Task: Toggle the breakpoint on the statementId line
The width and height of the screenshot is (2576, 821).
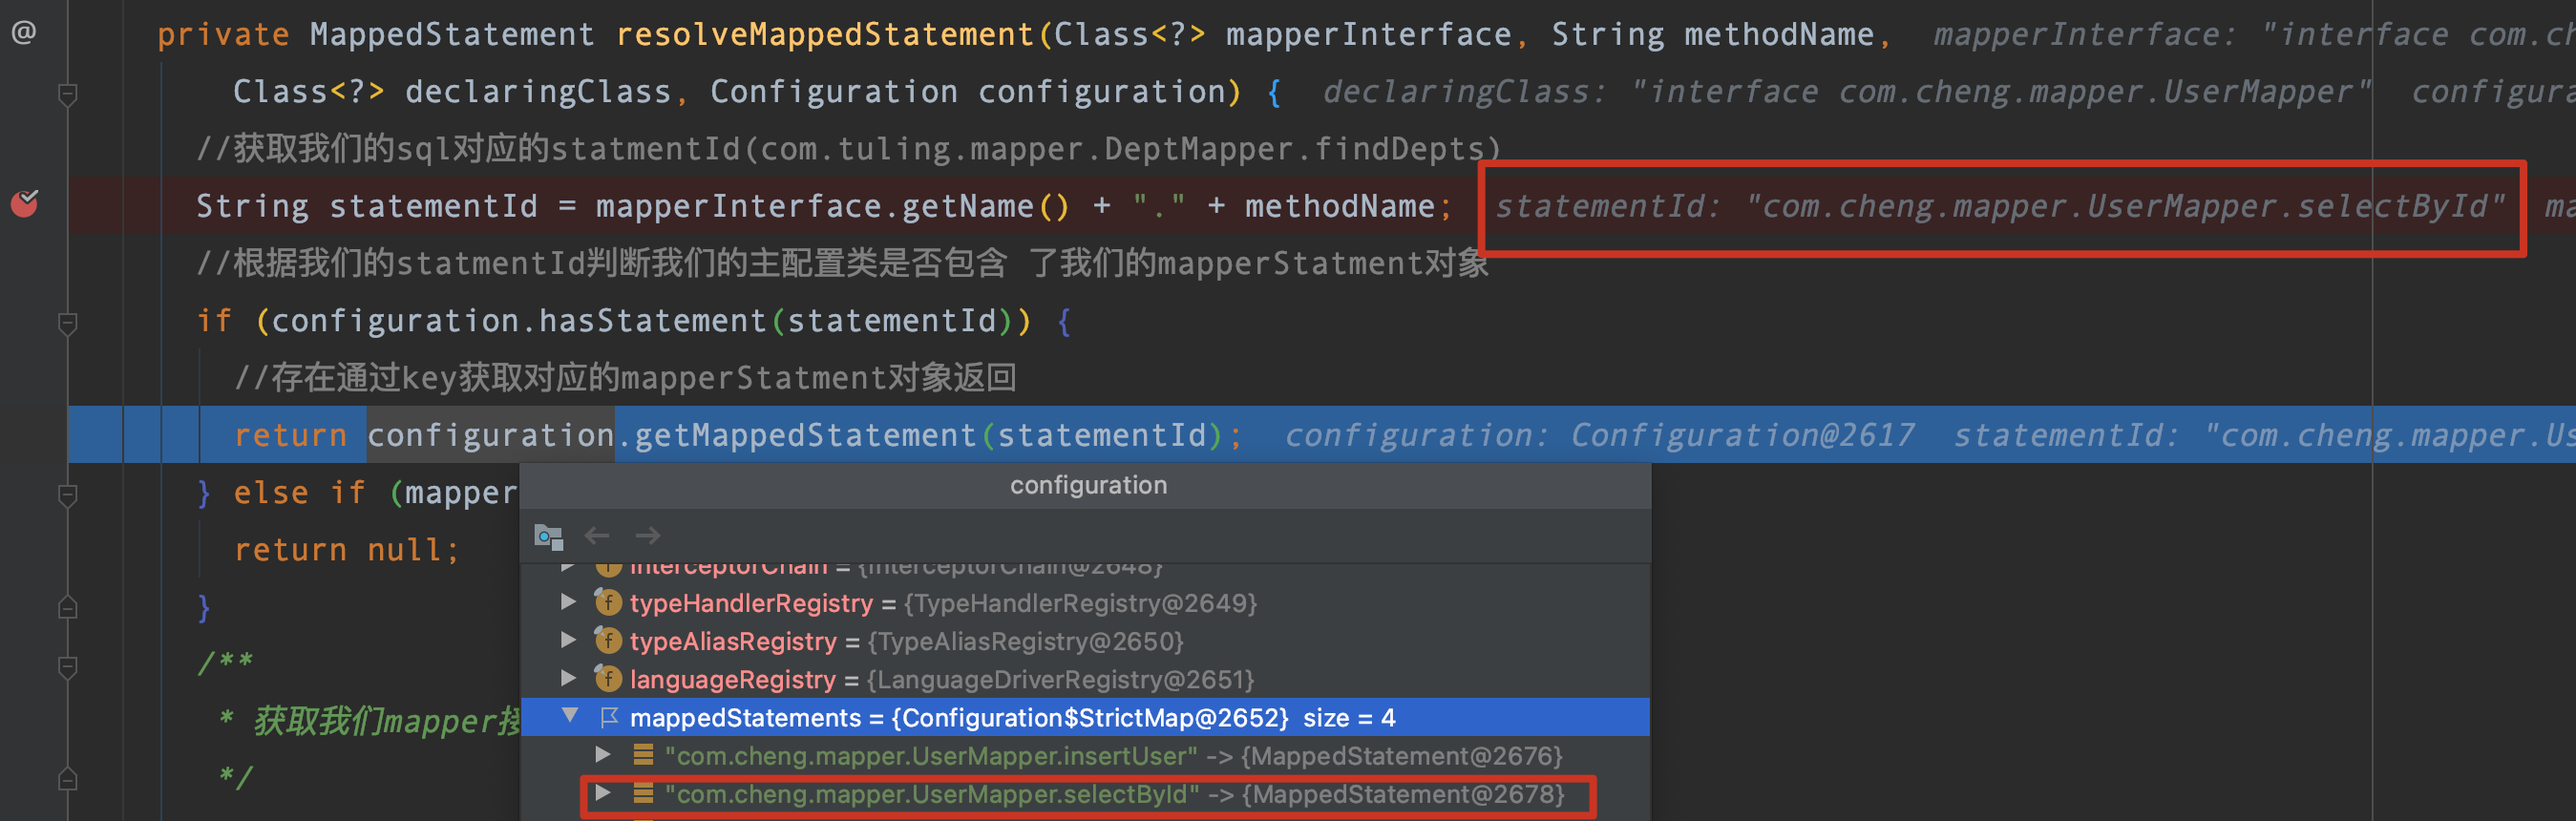Action: pos(24,204)
